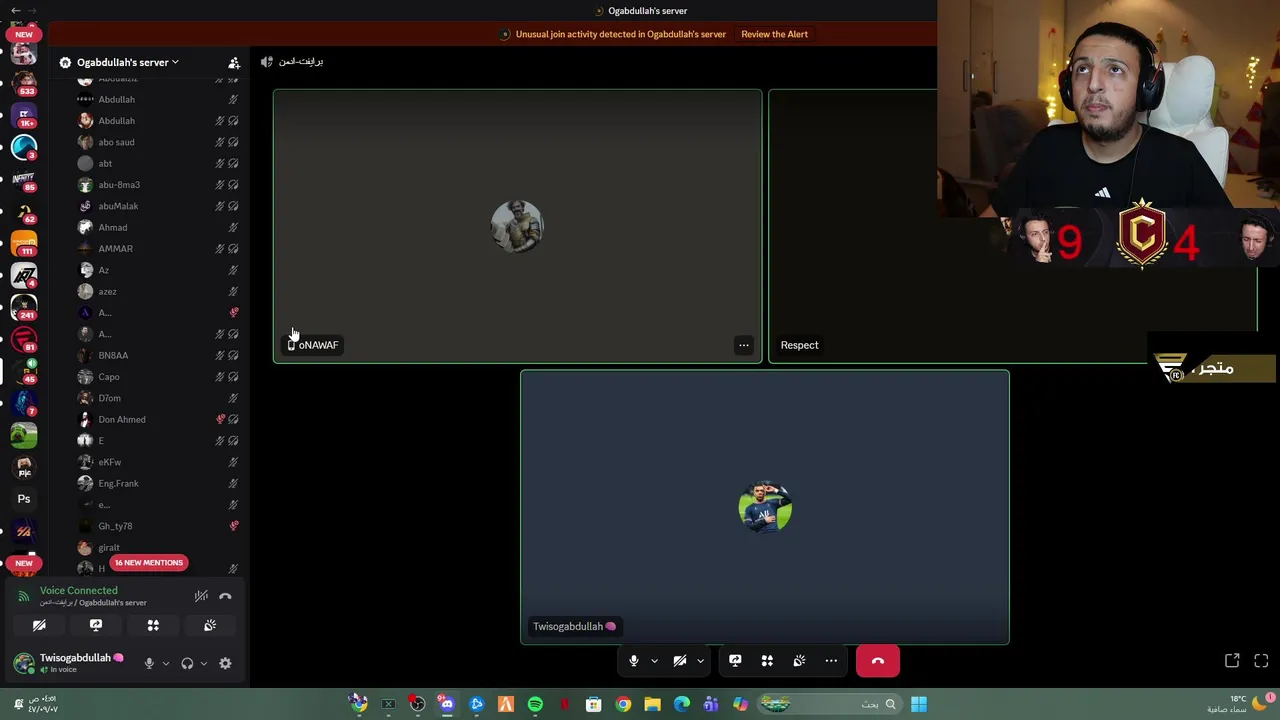The width and height of the screenshot is (1280, 720).
Task: Click your avatar in the user panel
Action: 24,663
